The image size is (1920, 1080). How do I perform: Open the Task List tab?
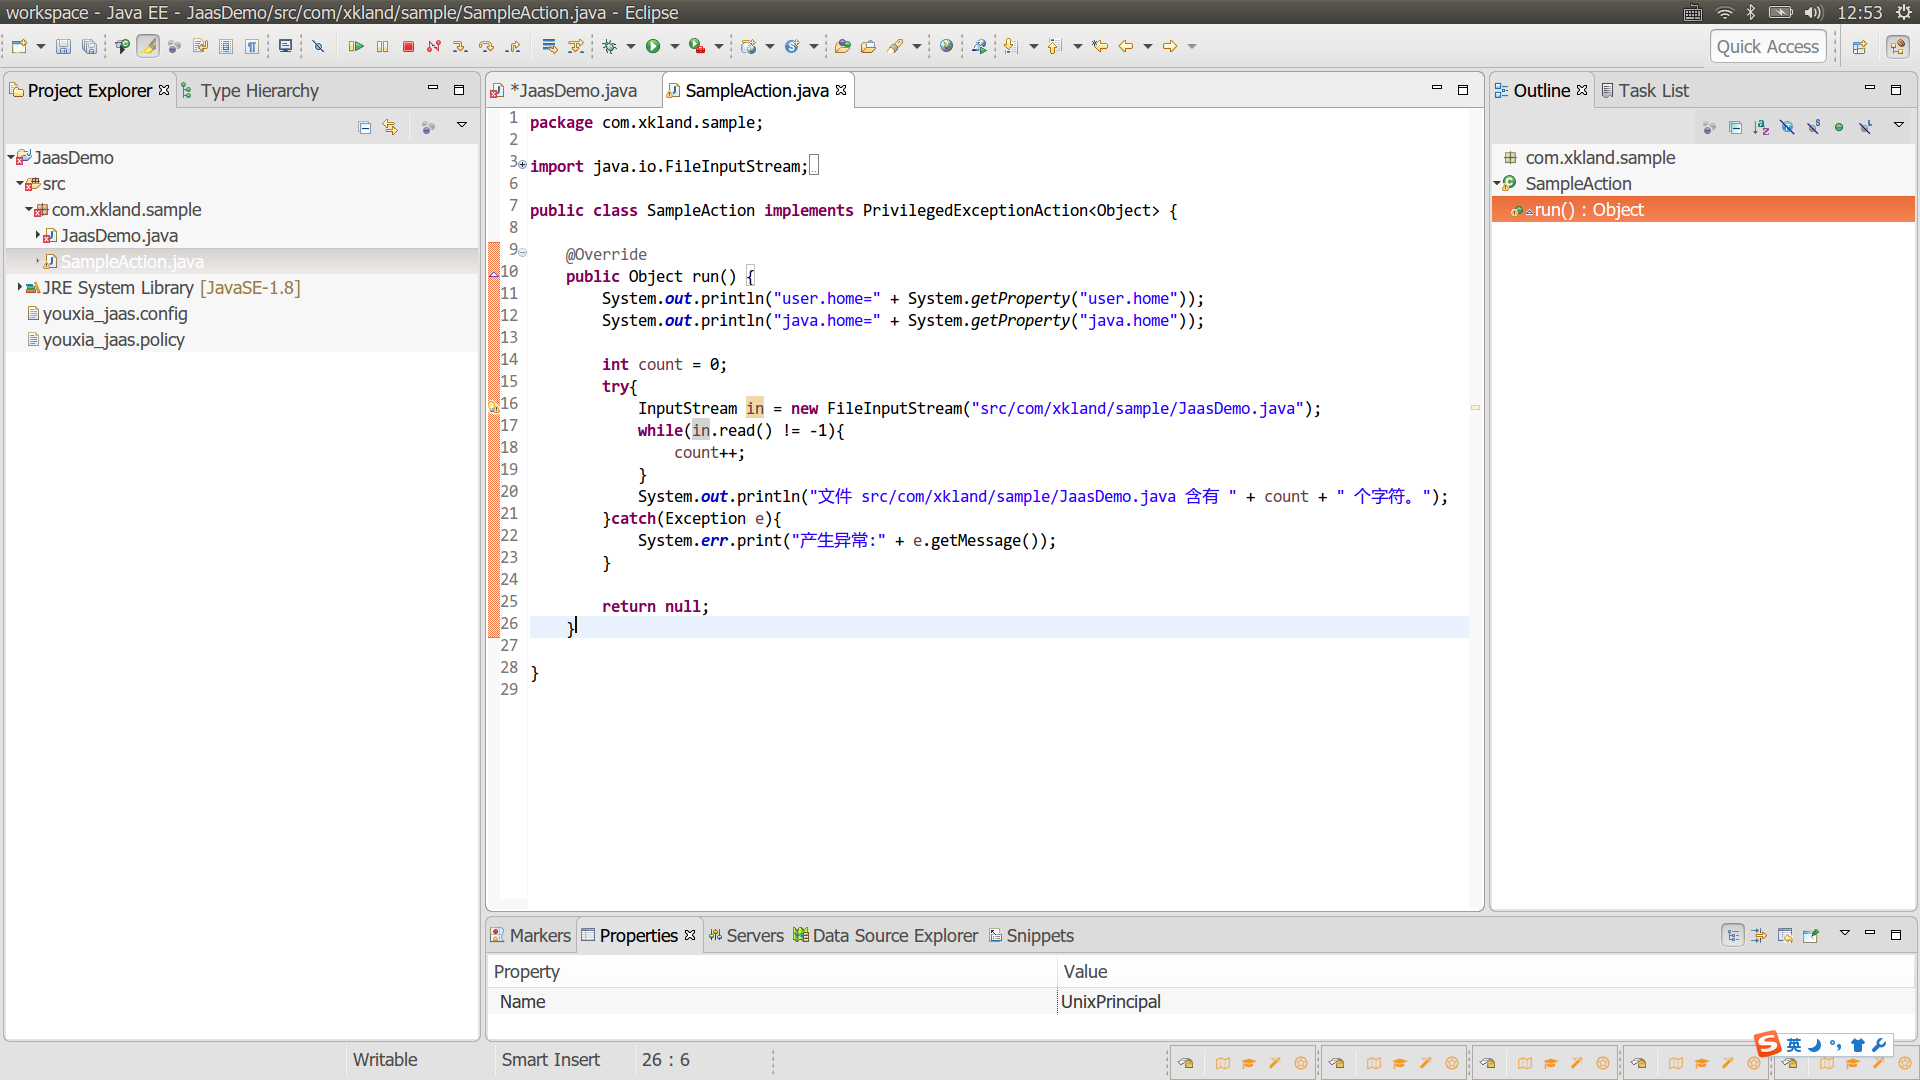point(1652,91)
